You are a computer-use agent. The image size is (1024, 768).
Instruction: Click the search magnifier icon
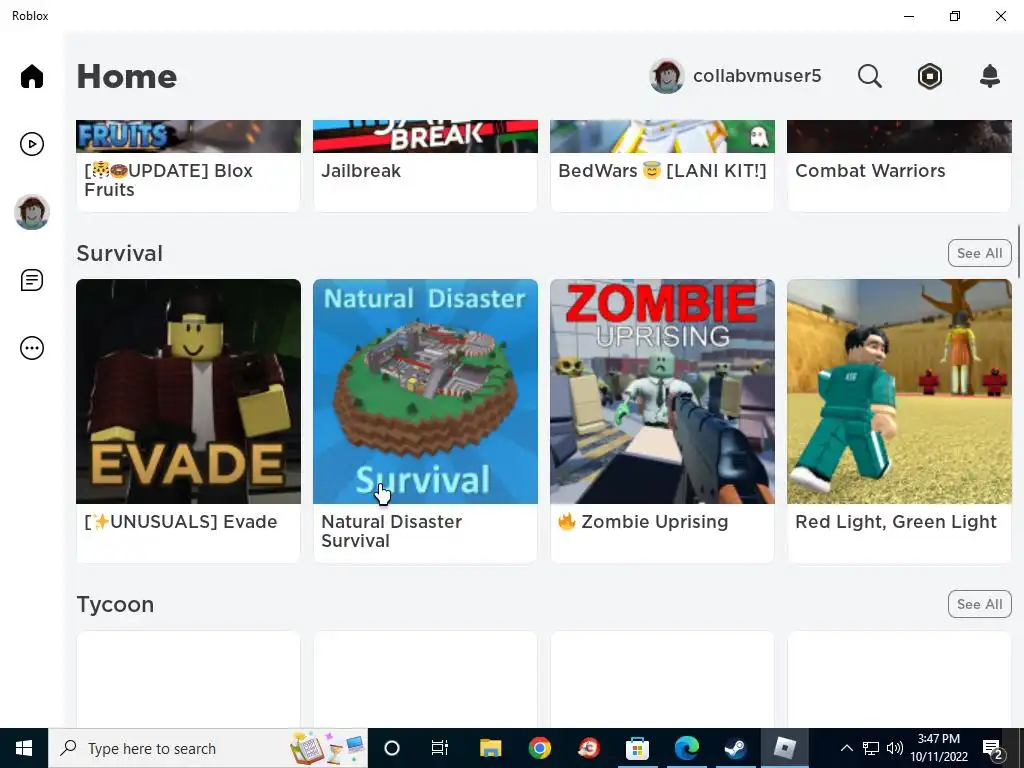(x=869, y=76)
